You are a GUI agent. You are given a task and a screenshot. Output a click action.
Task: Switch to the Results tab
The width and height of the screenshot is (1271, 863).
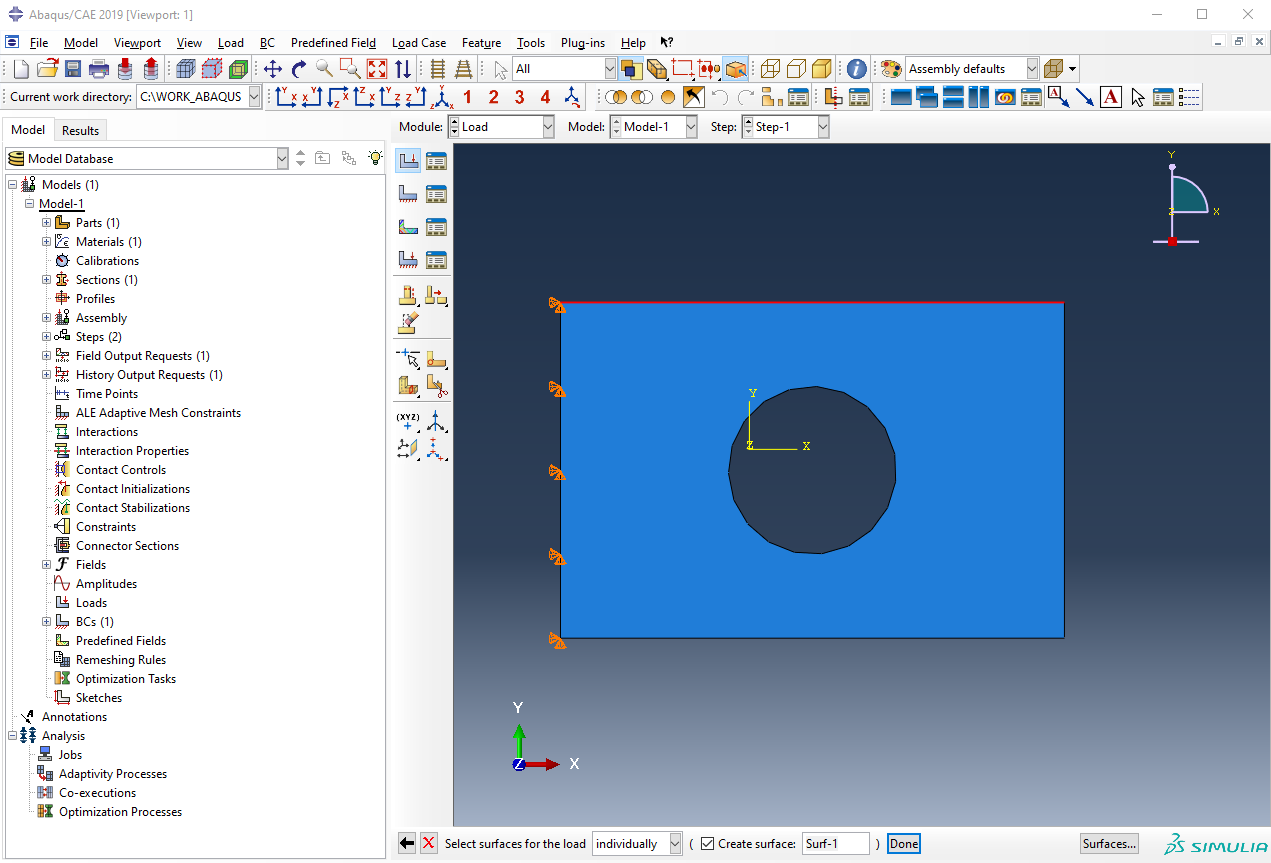[x=80, y=130]
